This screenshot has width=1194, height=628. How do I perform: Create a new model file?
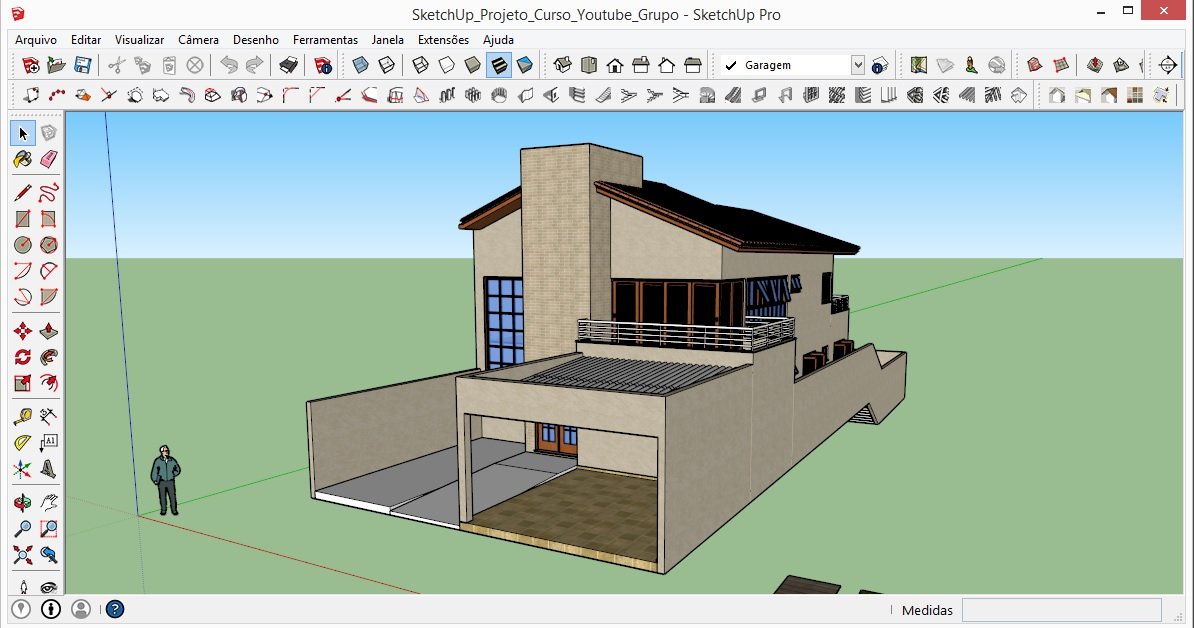pyautogui.click(x=30, y=65)
